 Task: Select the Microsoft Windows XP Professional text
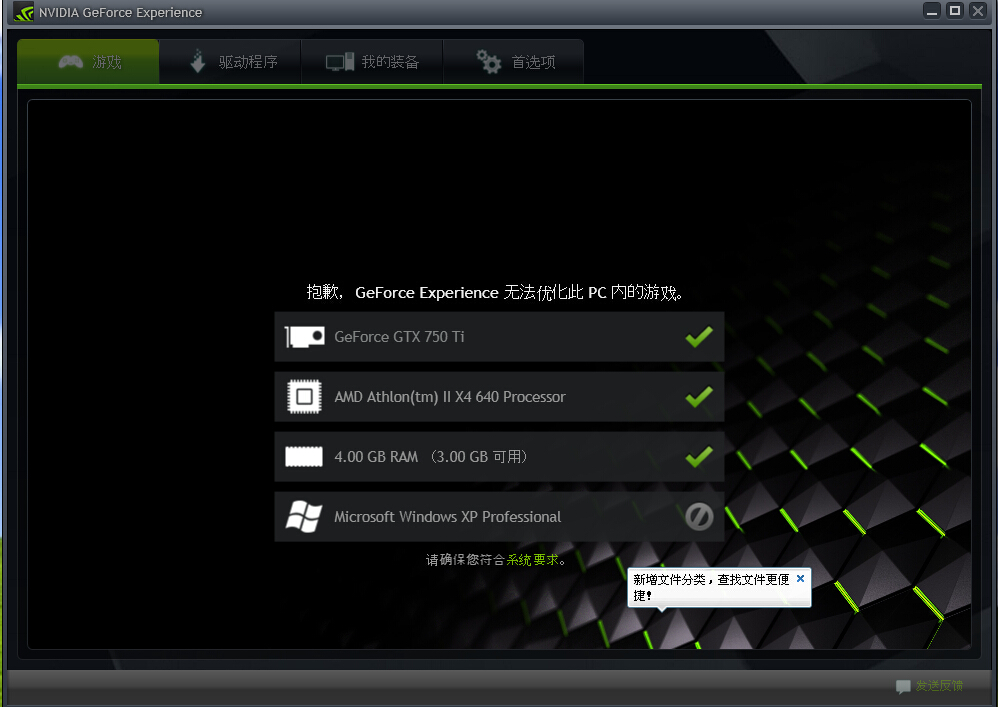[x=447, y=517]
